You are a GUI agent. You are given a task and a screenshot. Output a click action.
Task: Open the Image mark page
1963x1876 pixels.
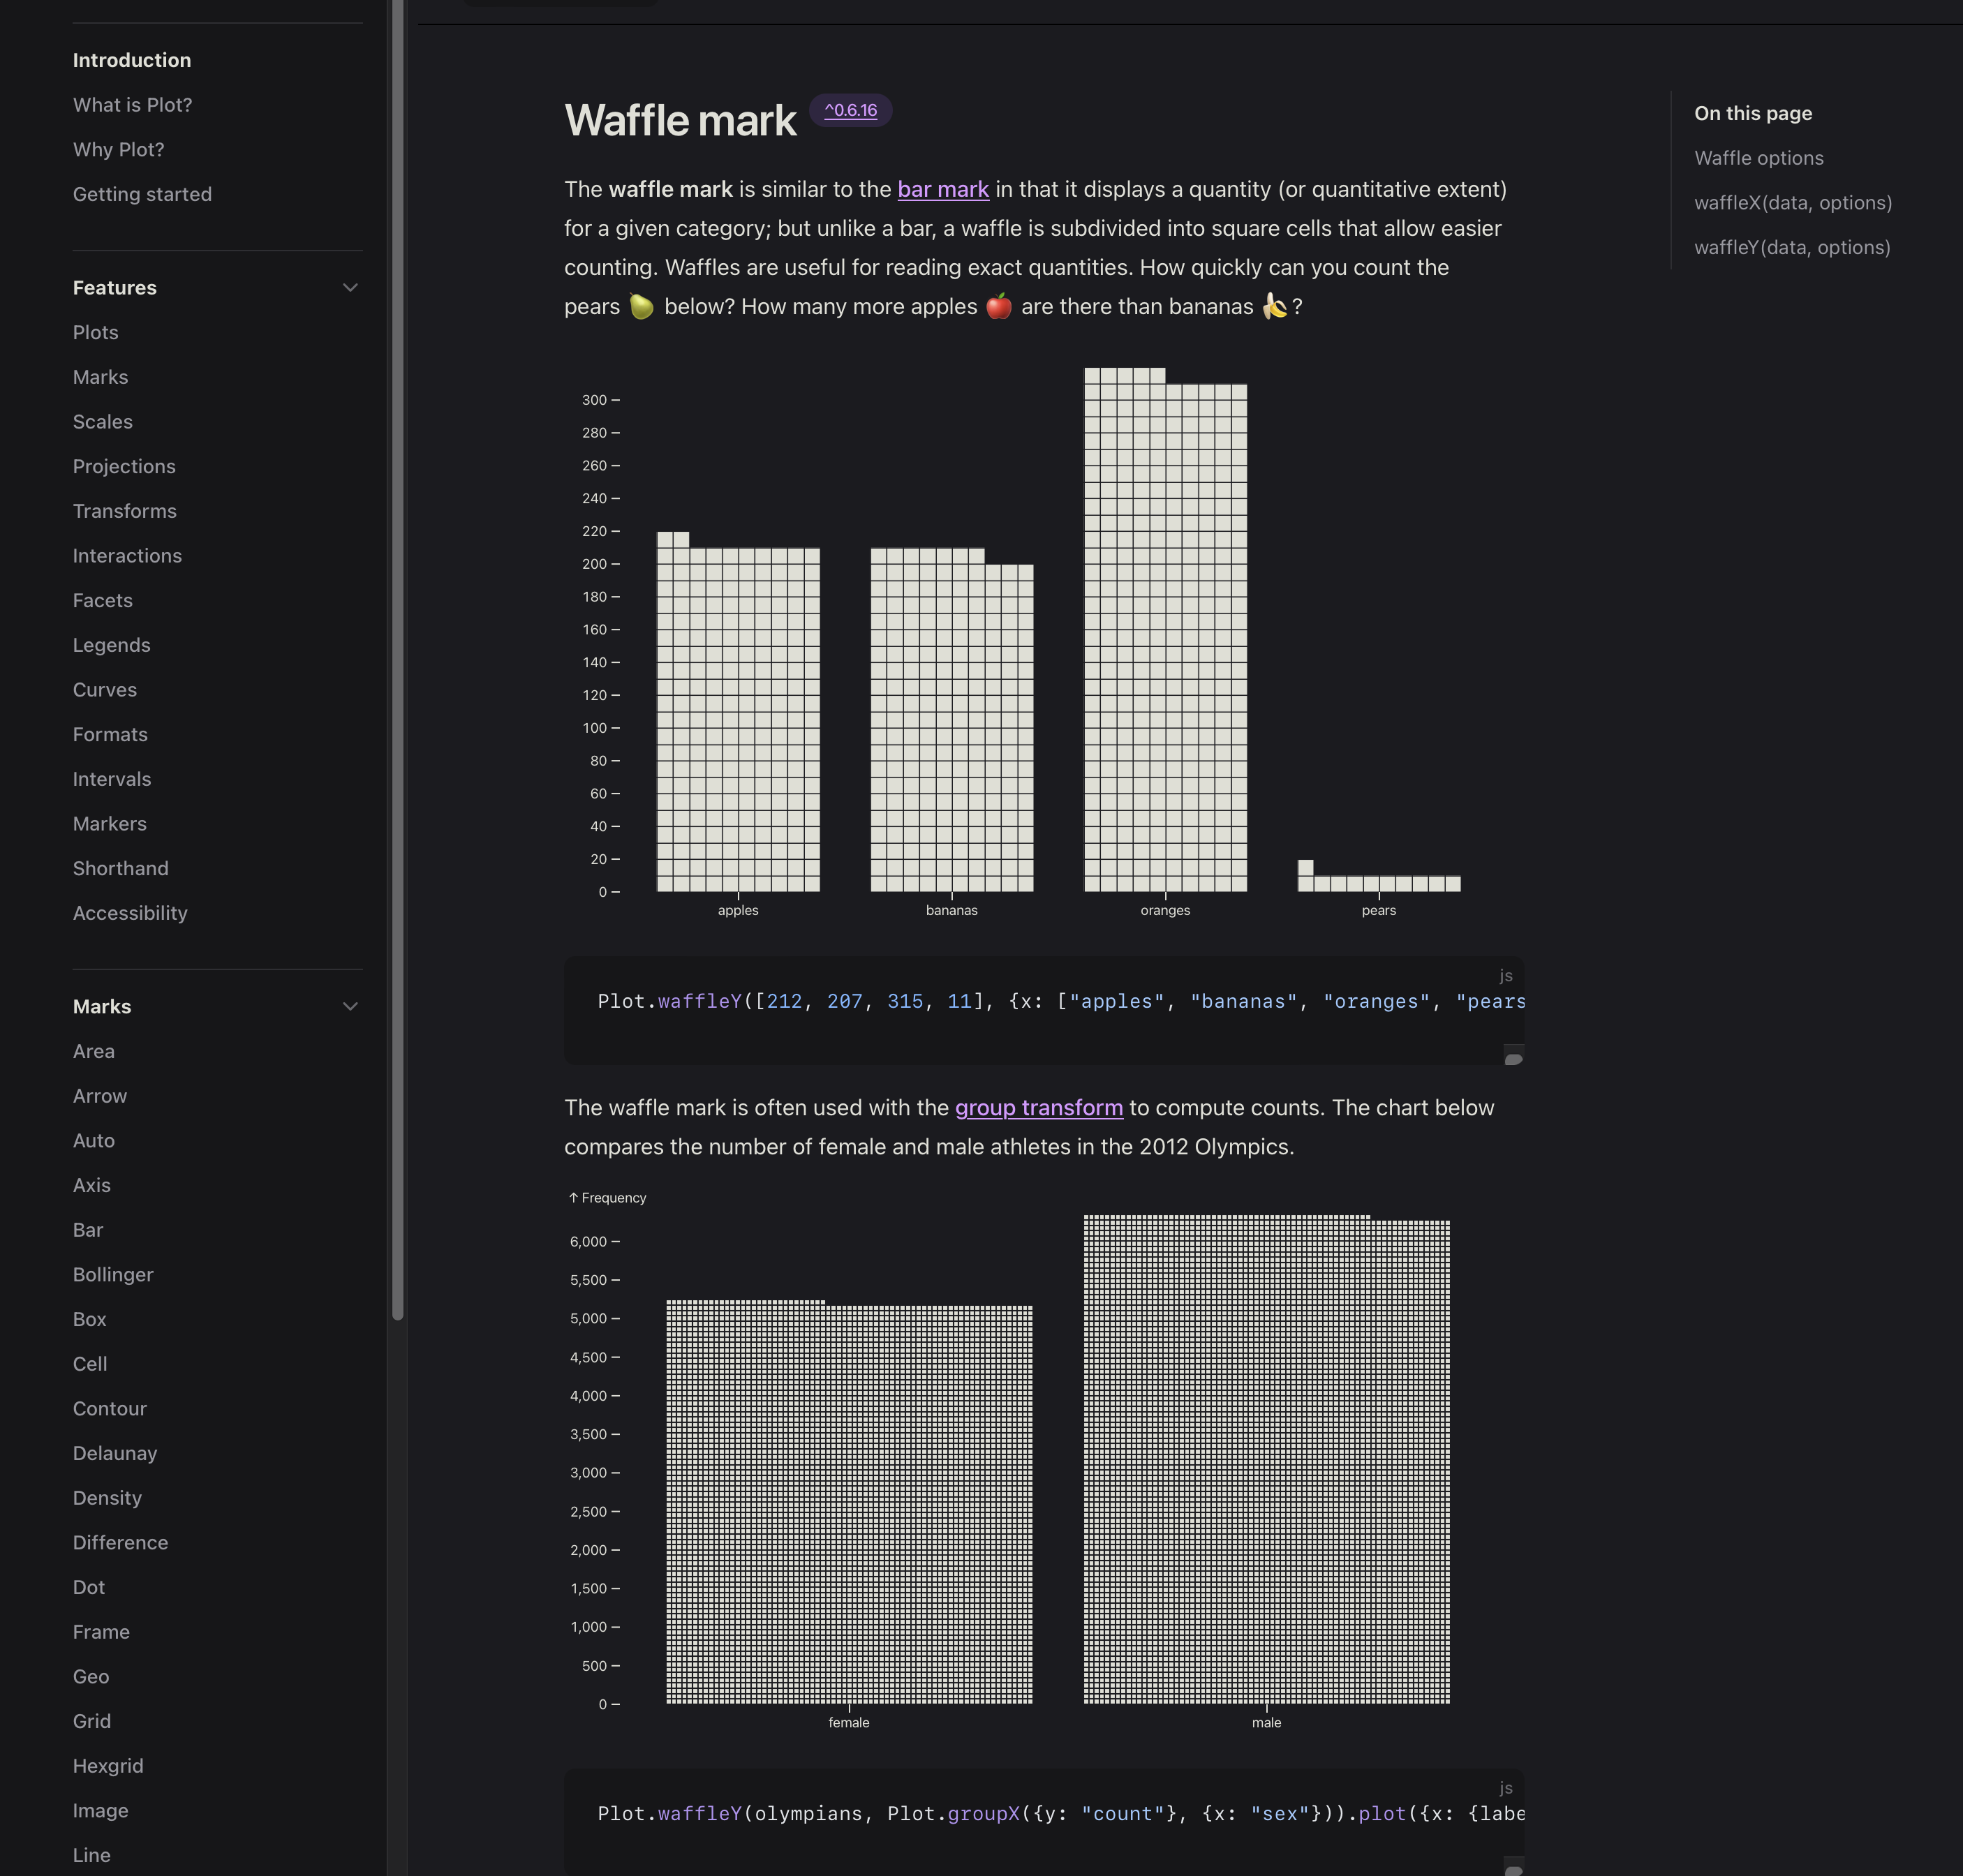click(x=100, y=1811)
